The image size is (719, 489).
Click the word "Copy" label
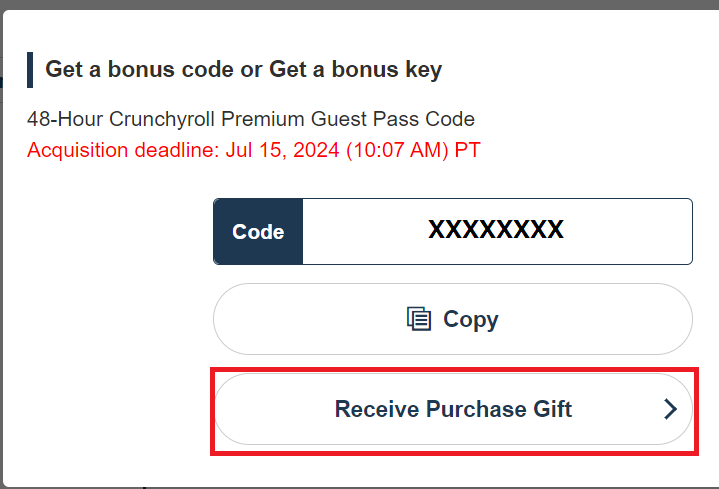pos(470,319)
